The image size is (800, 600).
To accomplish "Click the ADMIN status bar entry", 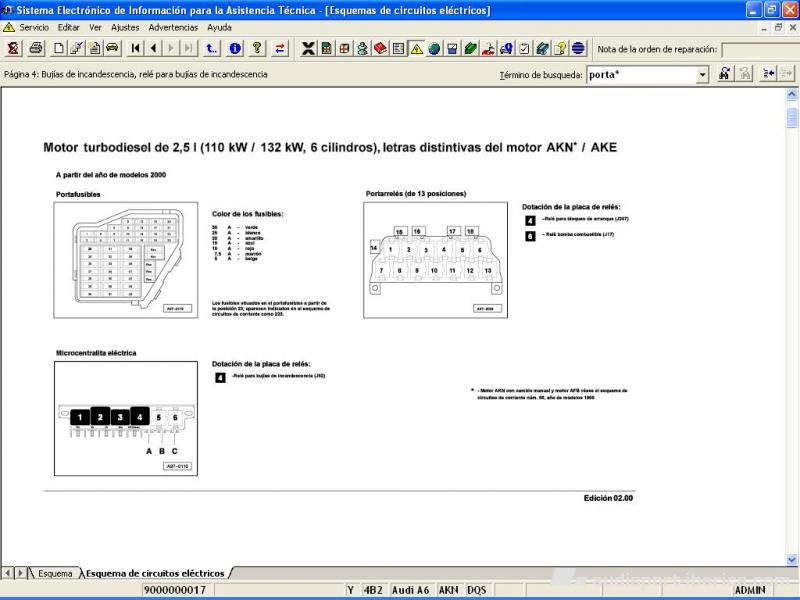I will pos(749,590).
